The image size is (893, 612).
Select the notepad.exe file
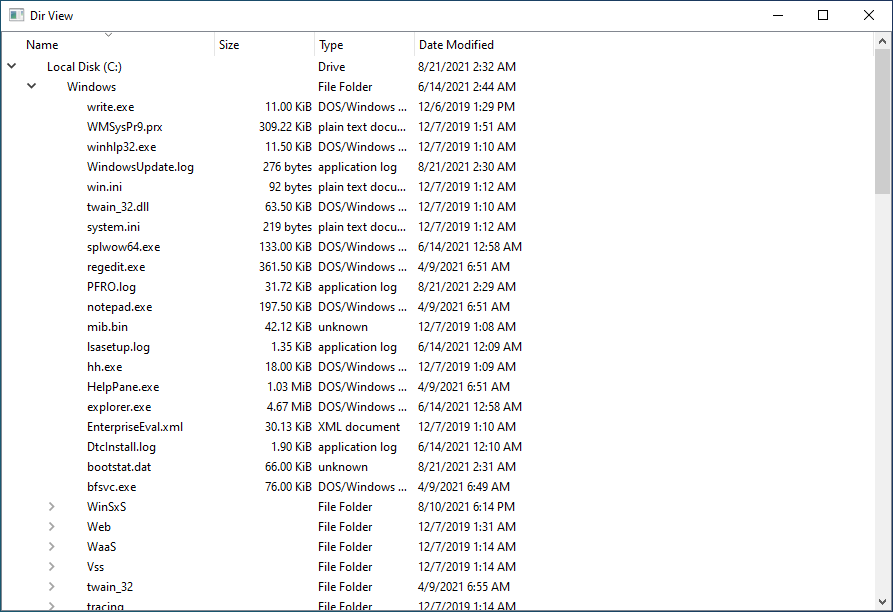pyautogui.click(x=119, y=306)
